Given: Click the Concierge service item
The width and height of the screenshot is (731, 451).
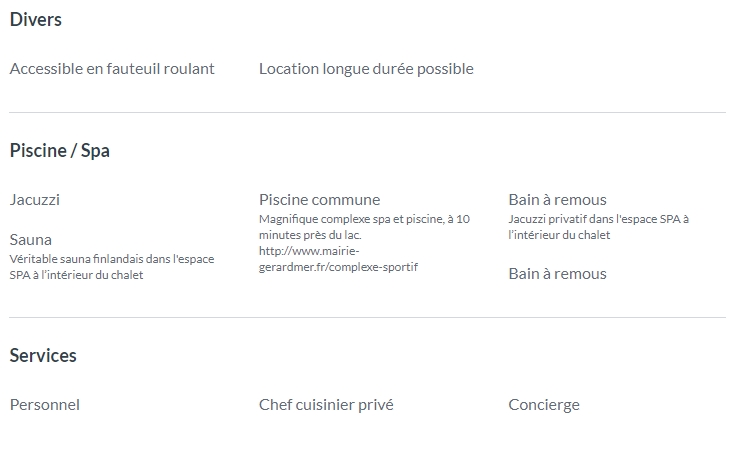Looking at the screenshot, I should 544,405.
